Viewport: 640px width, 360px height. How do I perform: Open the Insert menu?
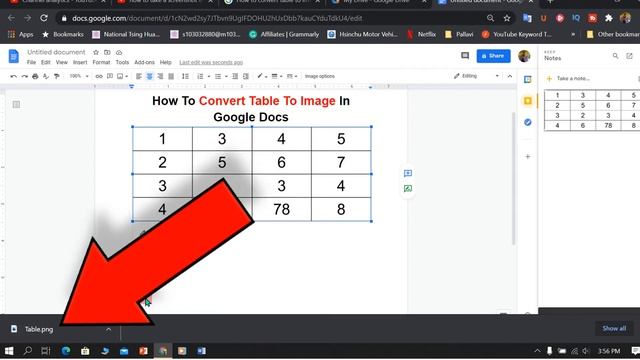pos(80,62)
